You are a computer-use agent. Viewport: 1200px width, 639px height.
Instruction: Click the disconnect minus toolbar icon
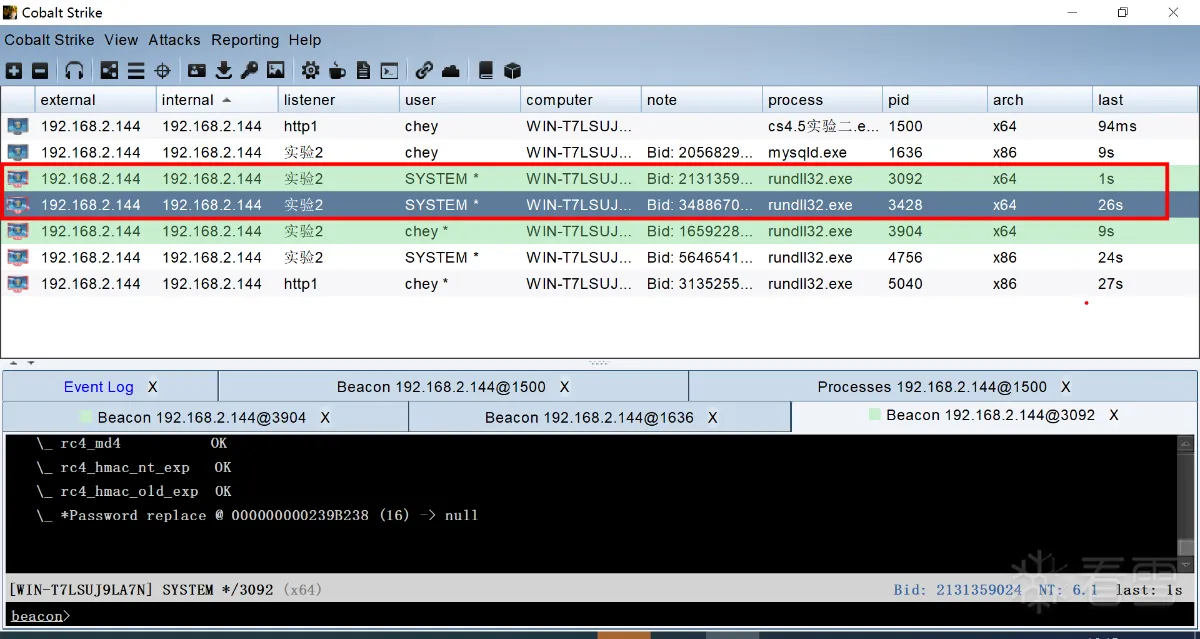pyautogui.click(x=40, y=71)
